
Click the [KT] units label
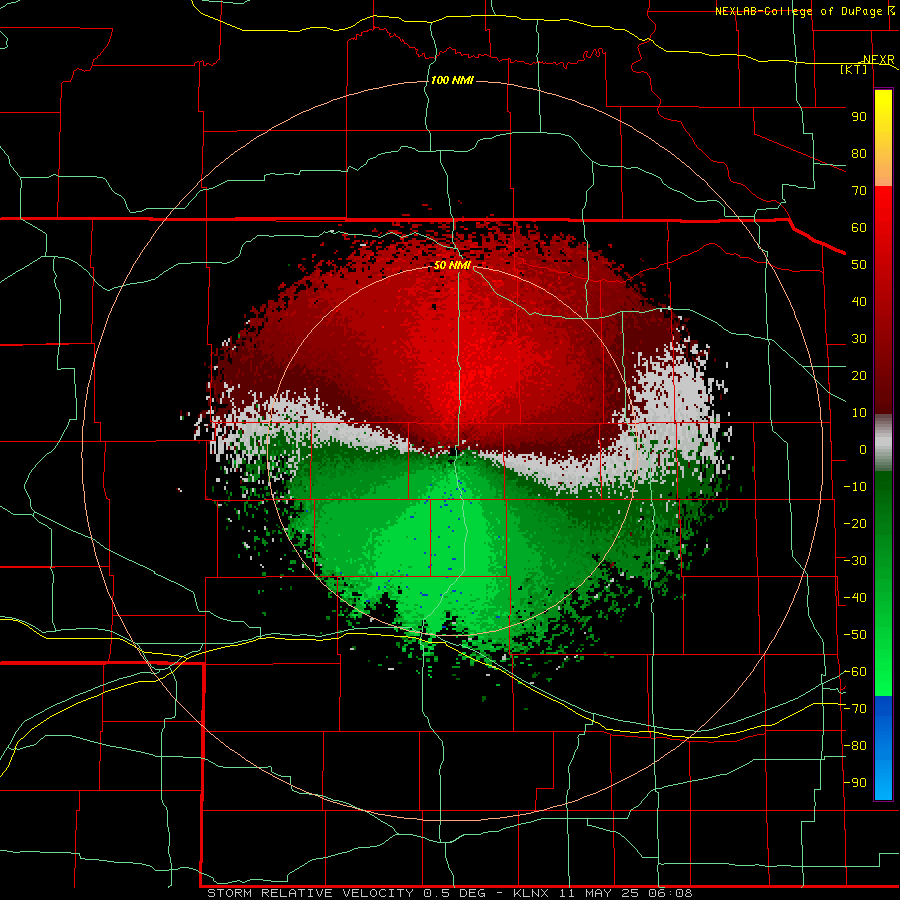point(854,69)
